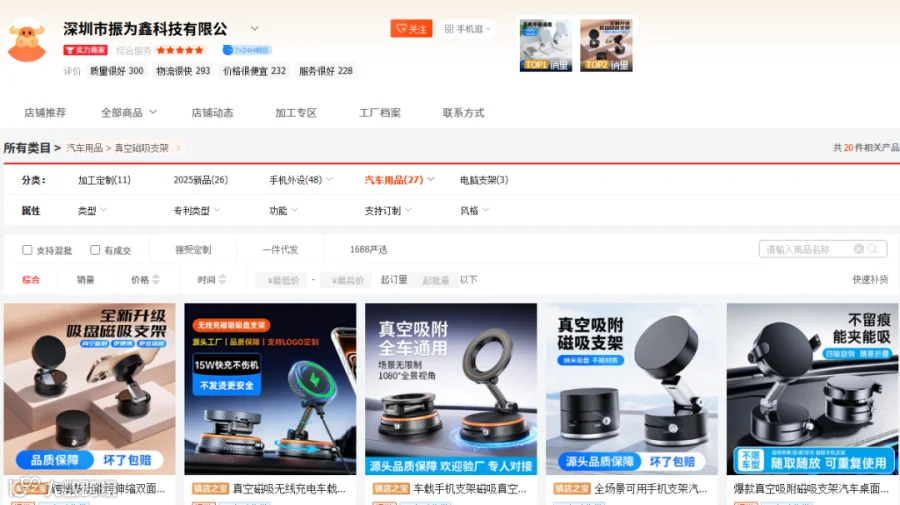Toggle the 支持混批 checkbox
This screenshot has width=900, height=505.
[27, 250]
